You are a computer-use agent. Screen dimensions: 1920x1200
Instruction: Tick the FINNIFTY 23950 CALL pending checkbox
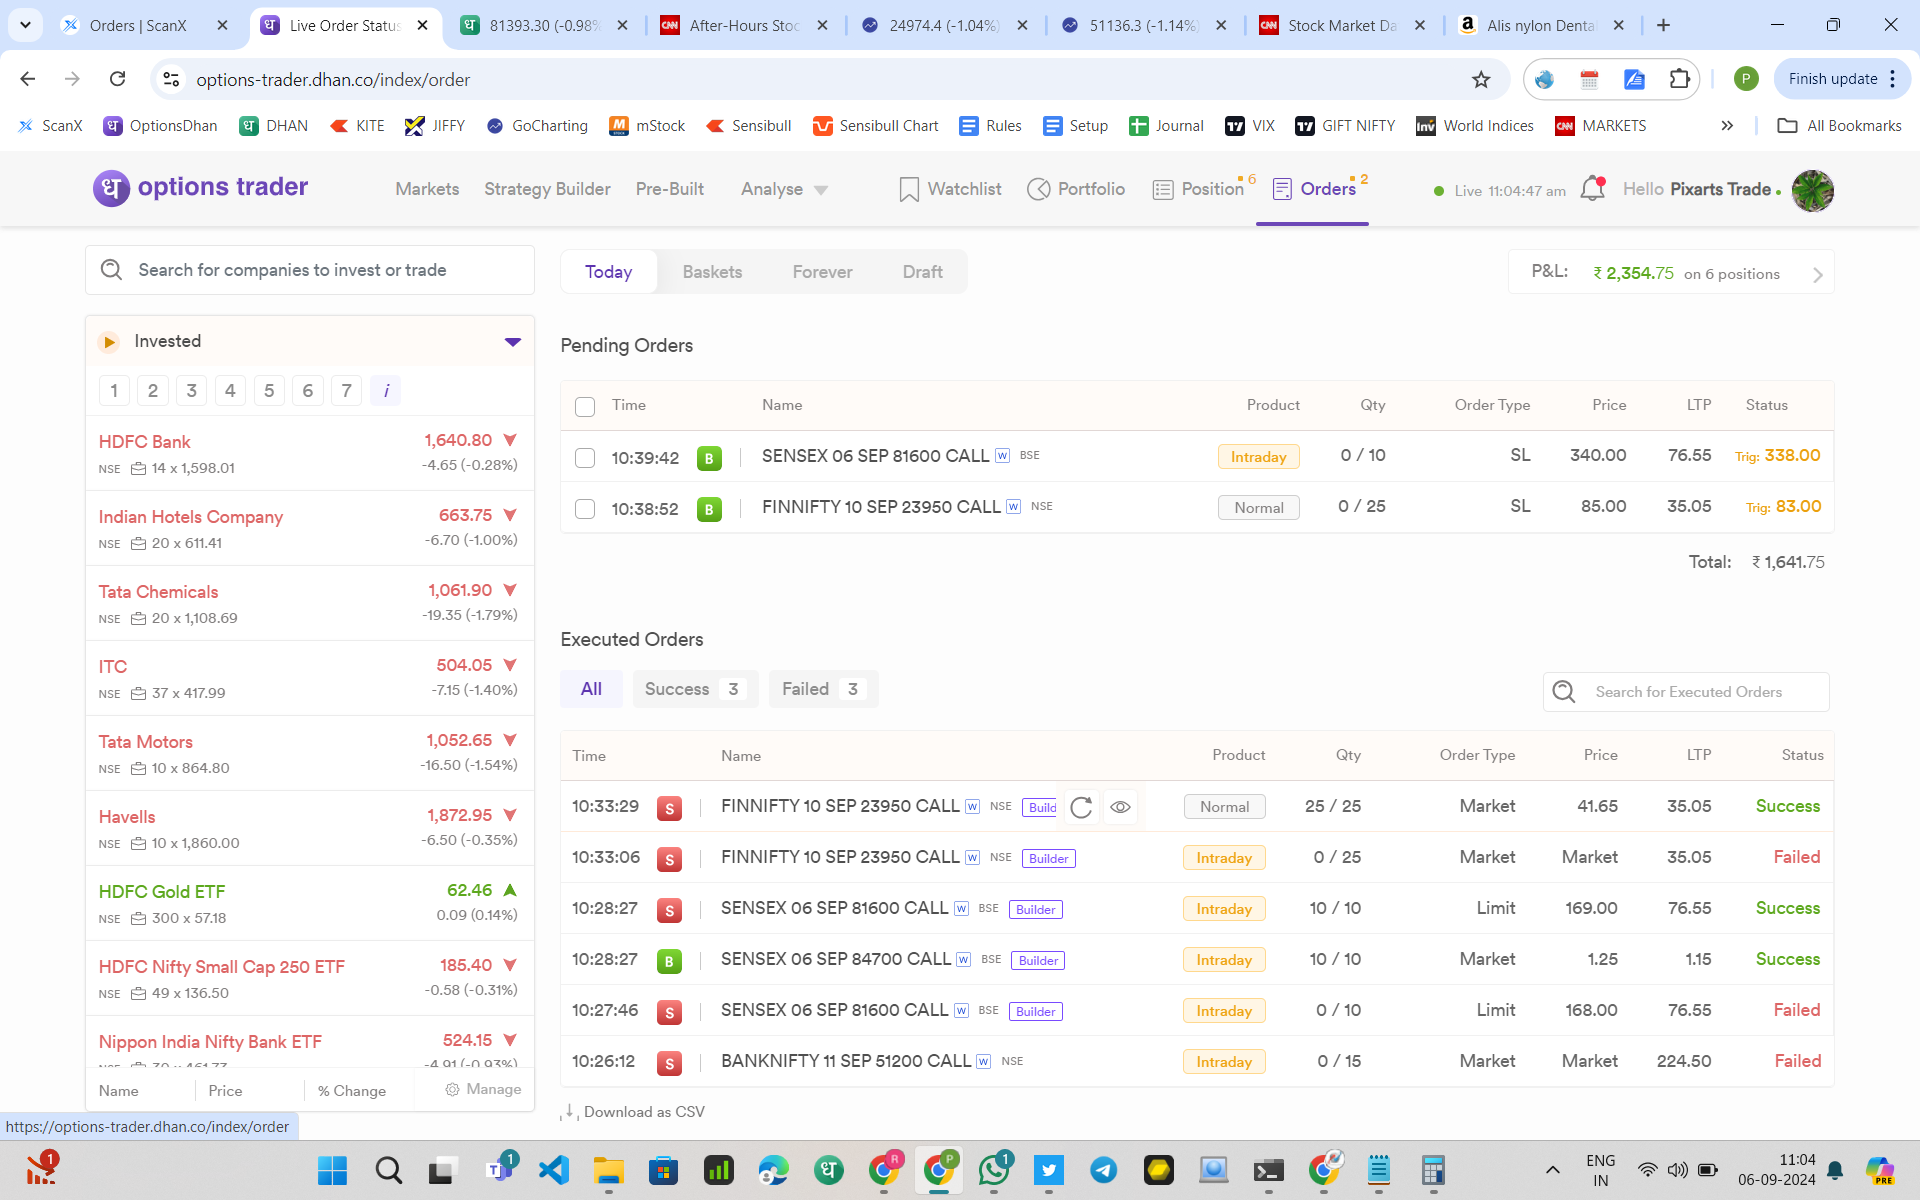pos(585,509)
